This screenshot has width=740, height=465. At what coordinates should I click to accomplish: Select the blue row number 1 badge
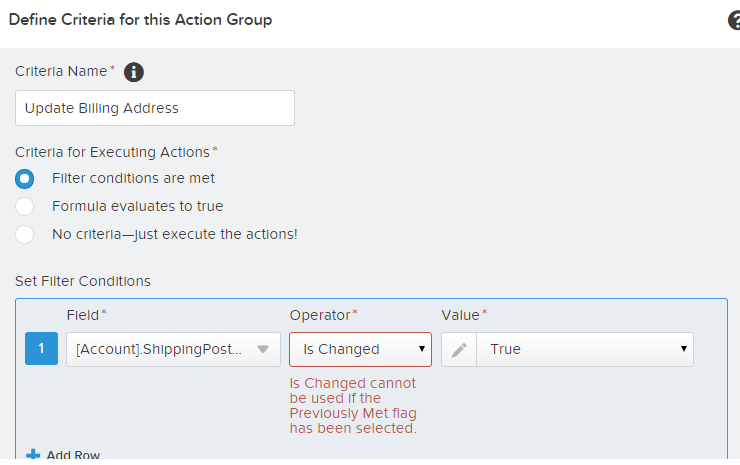tap(41, 349)
